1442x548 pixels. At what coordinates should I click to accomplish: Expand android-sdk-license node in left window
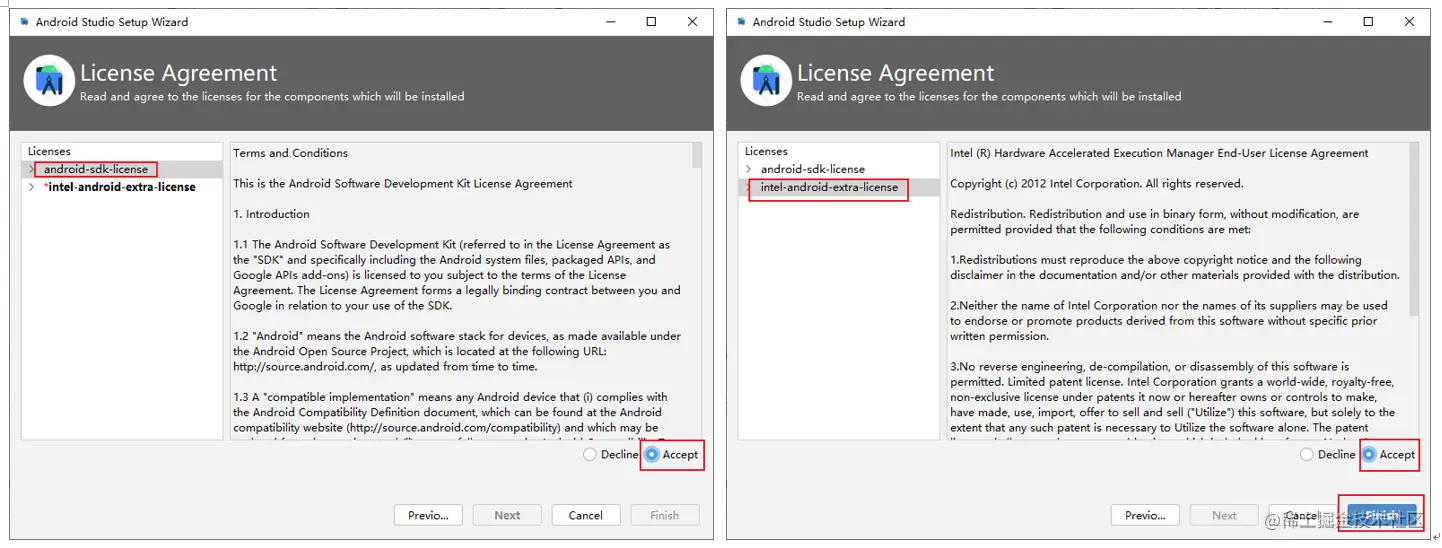coord(32,169)
